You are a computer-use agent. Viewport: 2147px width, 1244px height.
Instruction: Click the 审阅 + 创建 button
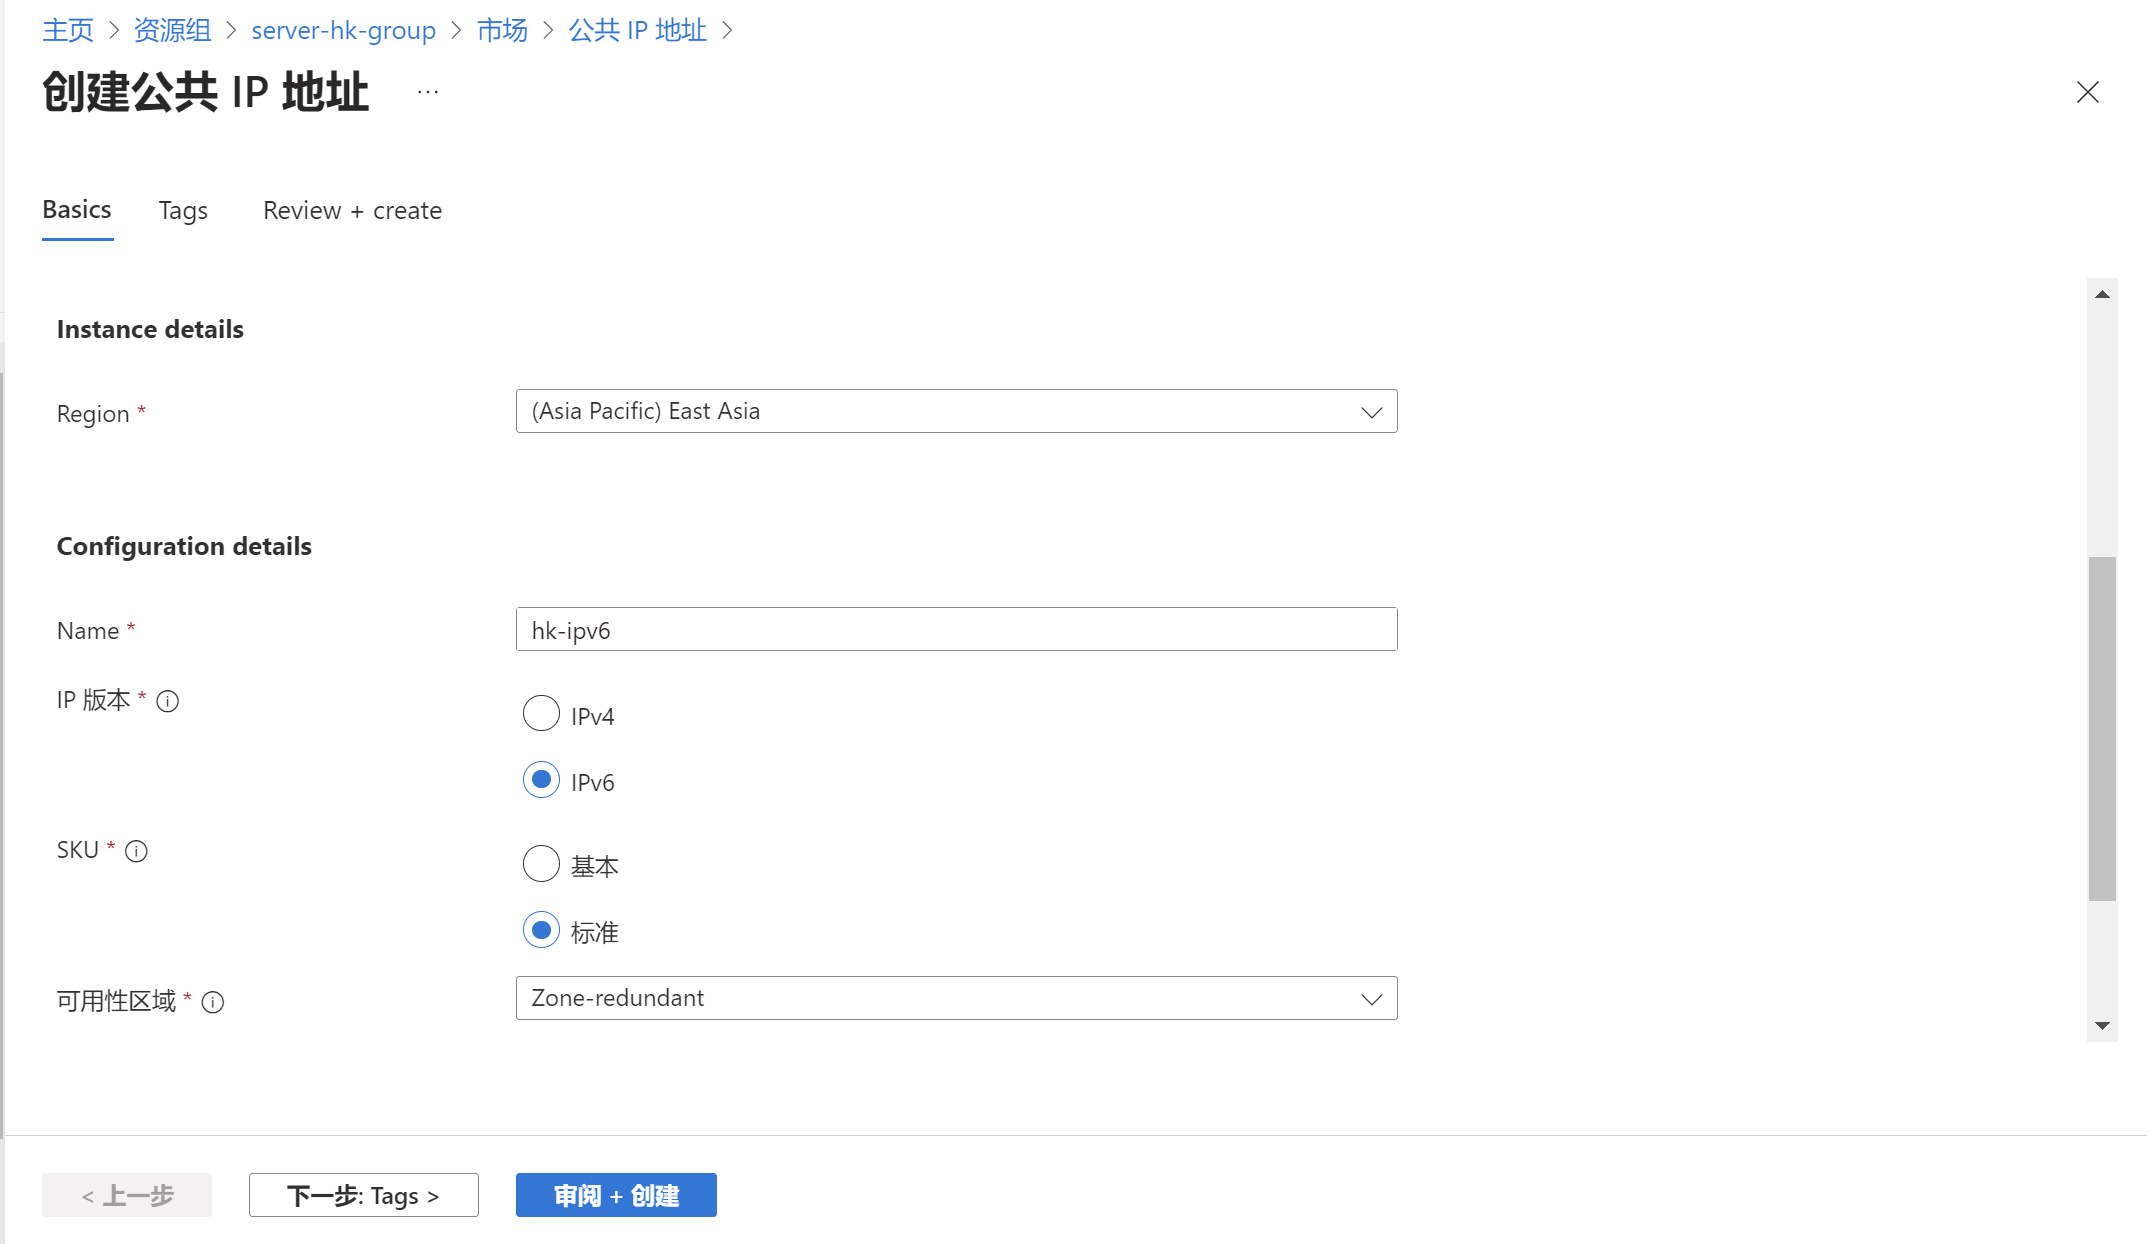[616, 1195]
